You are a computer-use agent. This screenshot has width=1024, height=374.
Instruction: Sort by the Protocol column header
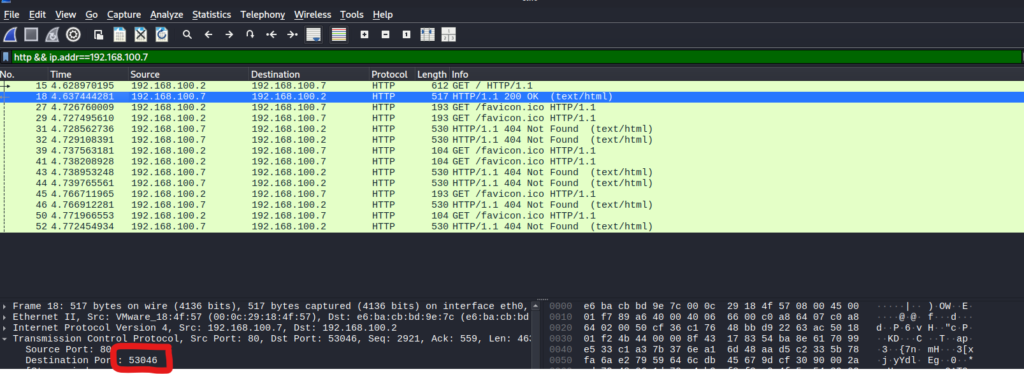tap(392, 74)
